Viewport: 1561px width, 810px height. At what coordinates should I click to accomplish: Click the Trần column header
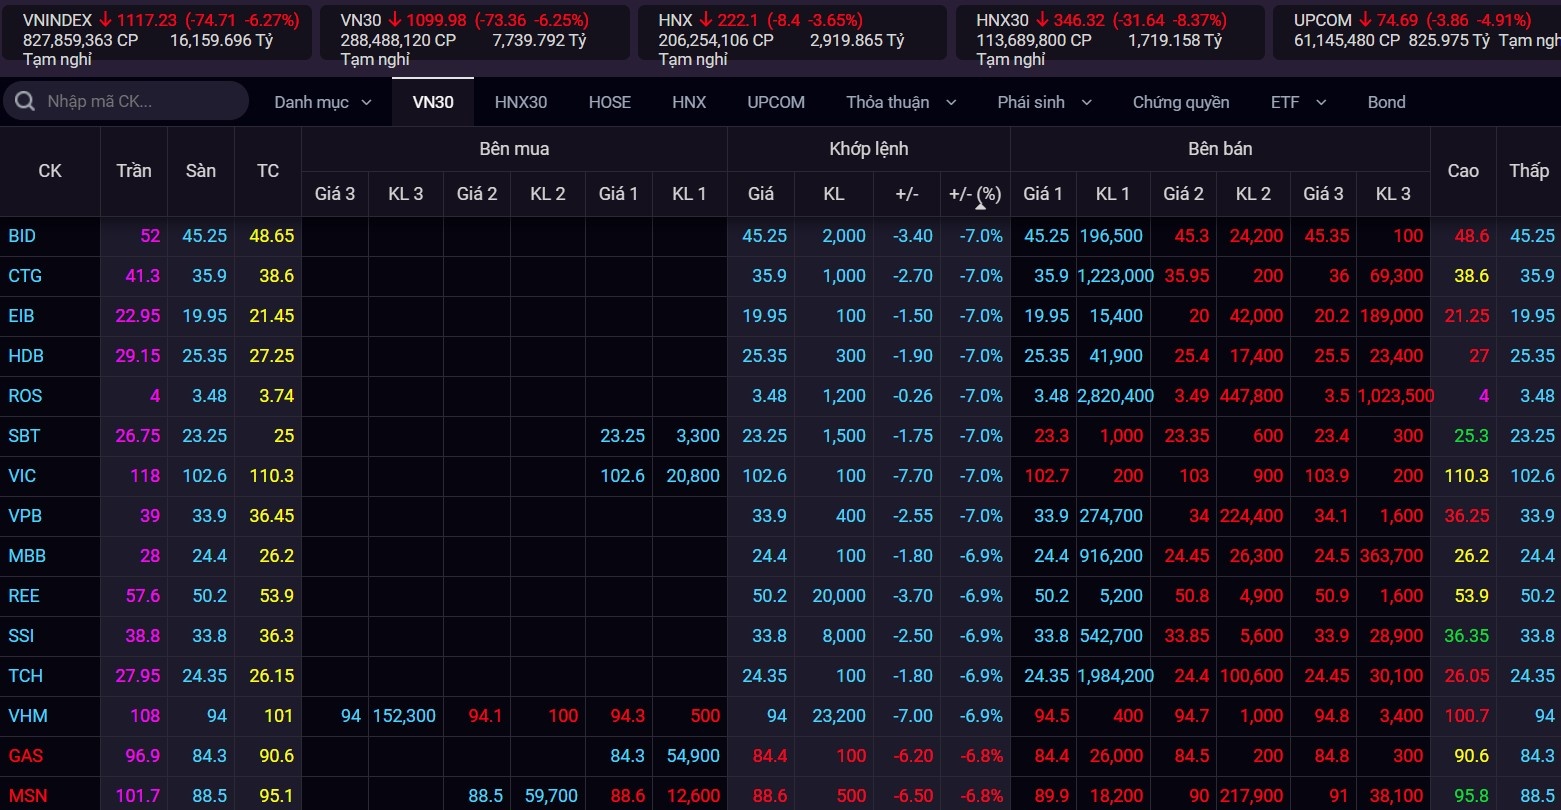134,171
